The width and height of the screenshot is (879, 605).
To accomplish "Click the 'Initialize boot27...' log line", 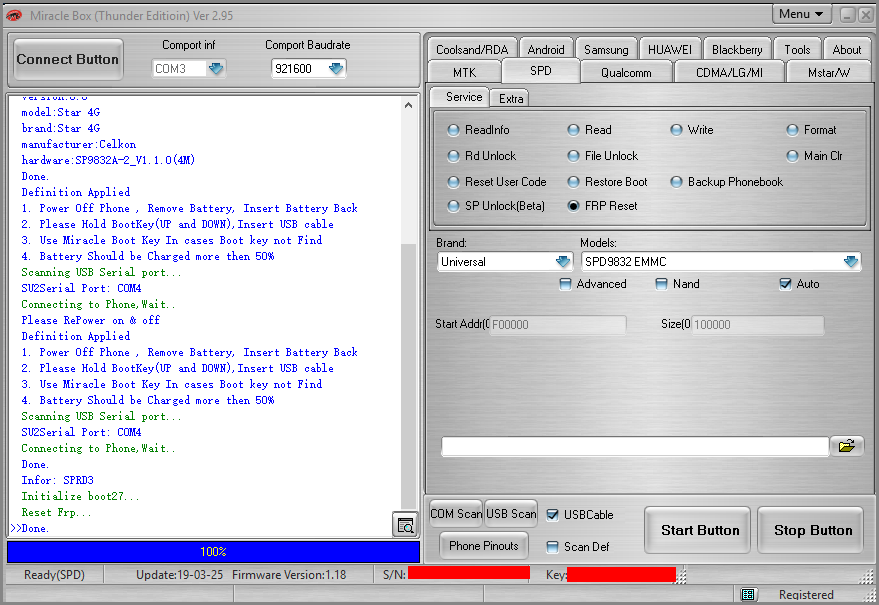I will tap(80, 496).
